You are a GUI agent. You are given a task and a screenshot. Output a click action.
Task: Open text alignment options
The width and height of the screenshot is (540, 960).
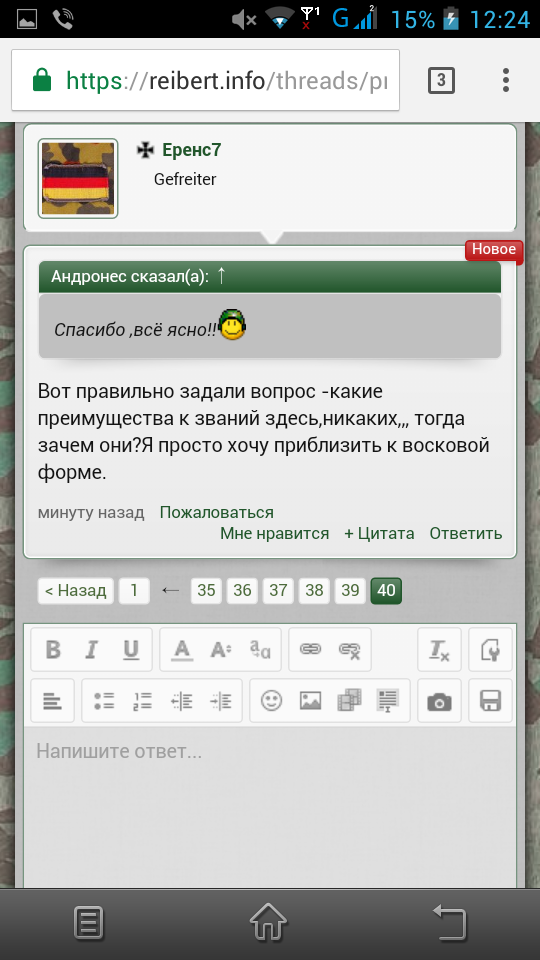52,700
